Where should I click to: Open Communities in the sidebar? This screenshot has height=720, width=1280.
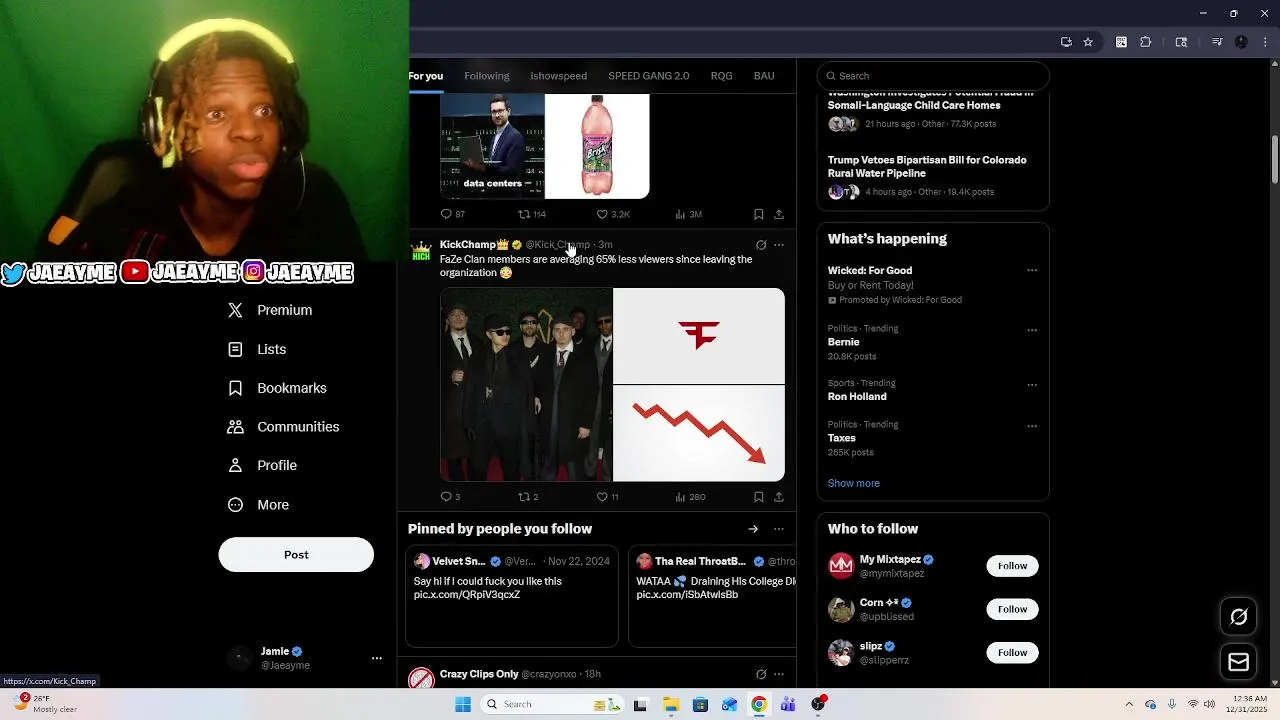(x=284, y=427)
